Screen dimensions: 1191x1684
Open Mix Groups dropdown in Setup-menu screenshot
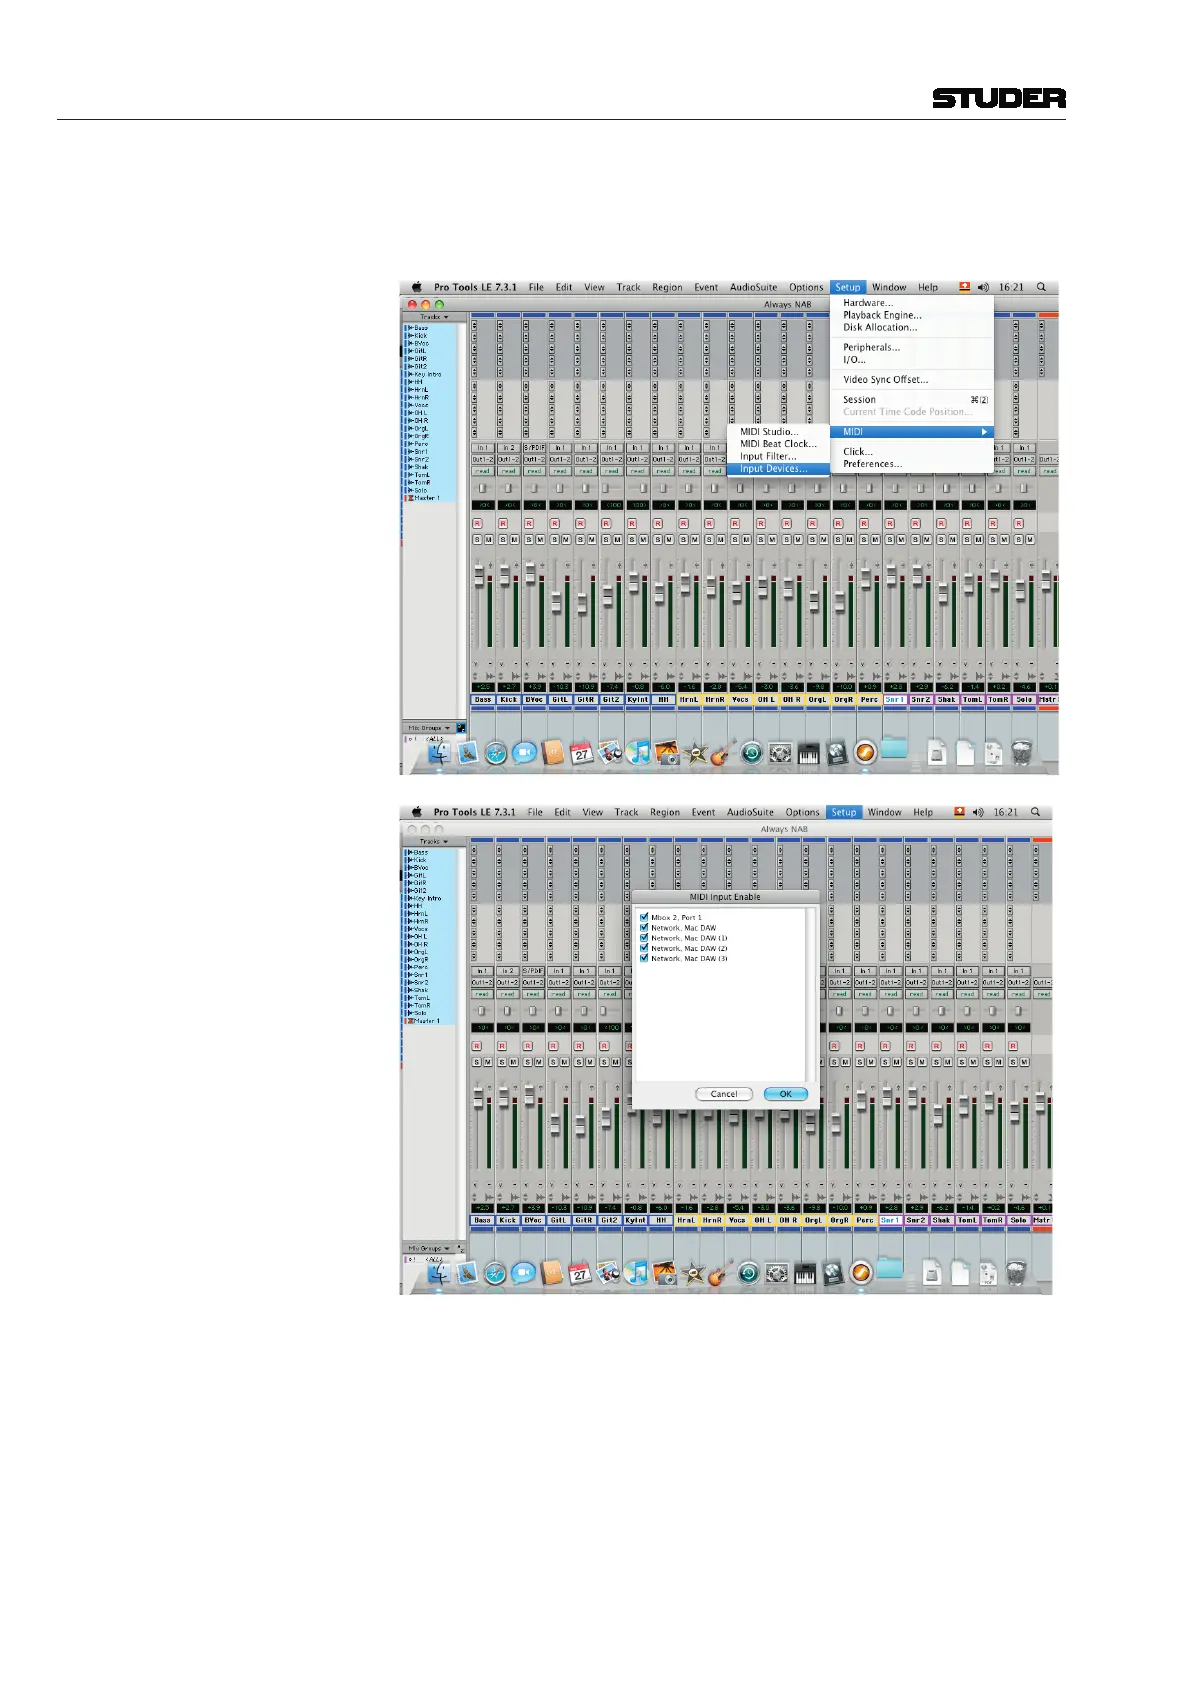click(x=429, y=728)
